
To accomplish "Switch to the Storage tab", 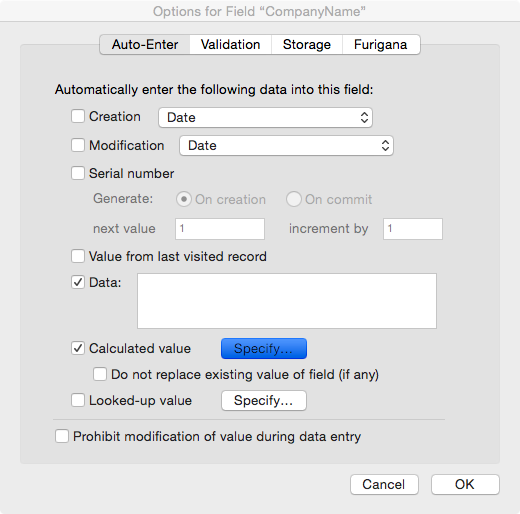I will coord(307,44).
